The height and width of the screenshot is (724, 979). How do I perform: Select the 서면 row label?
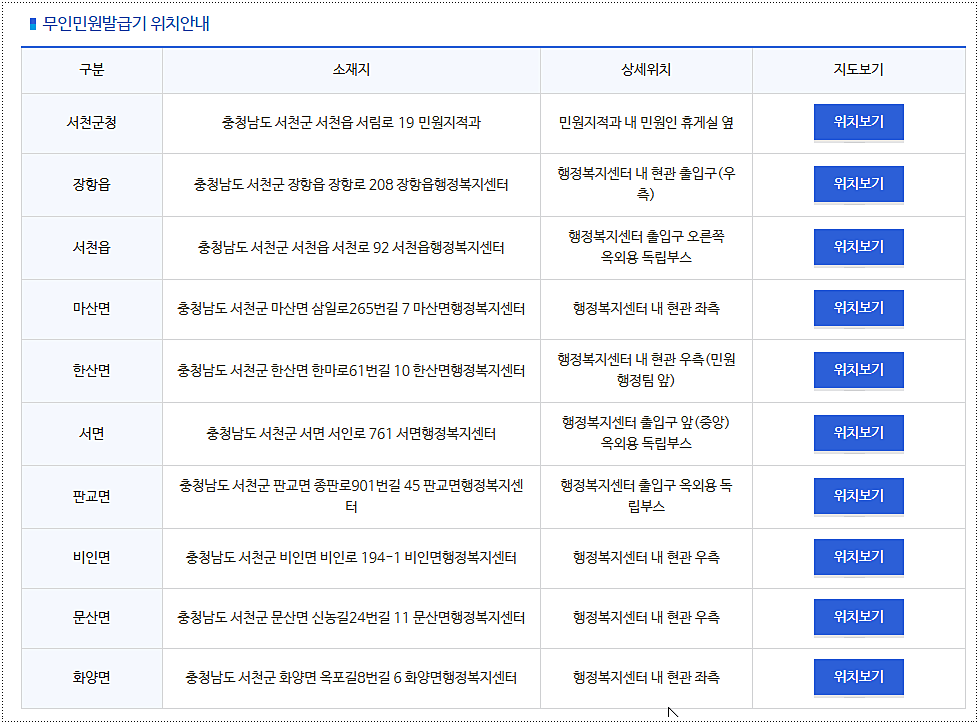[92, 434]
